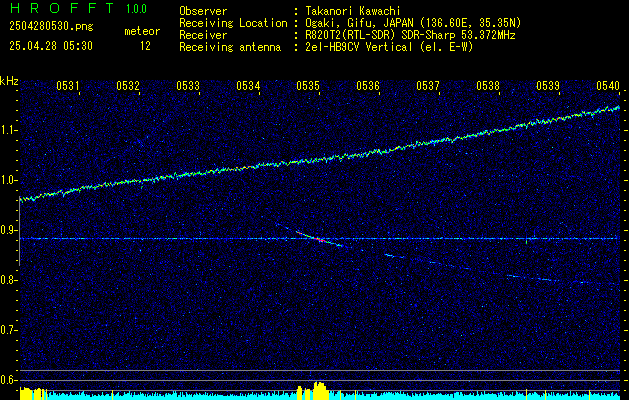Viewport: 629px width, 400px height.
Task: Click the 0539 time marker
Action: pyautogui.click(x=548, y=85)
